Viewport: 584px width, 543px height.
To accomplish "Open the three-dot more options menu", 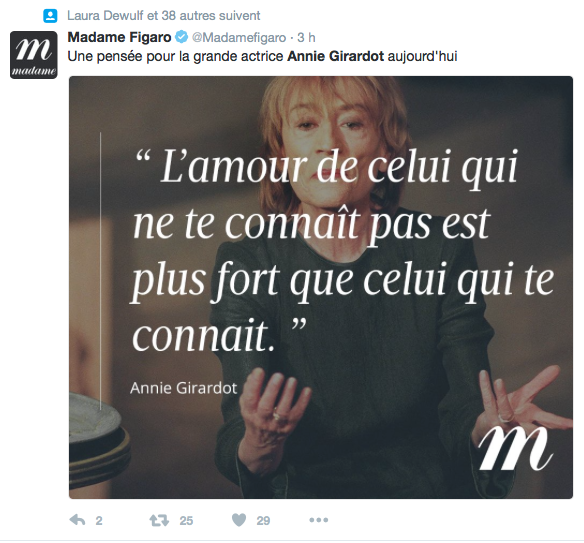I will (318, 520).
